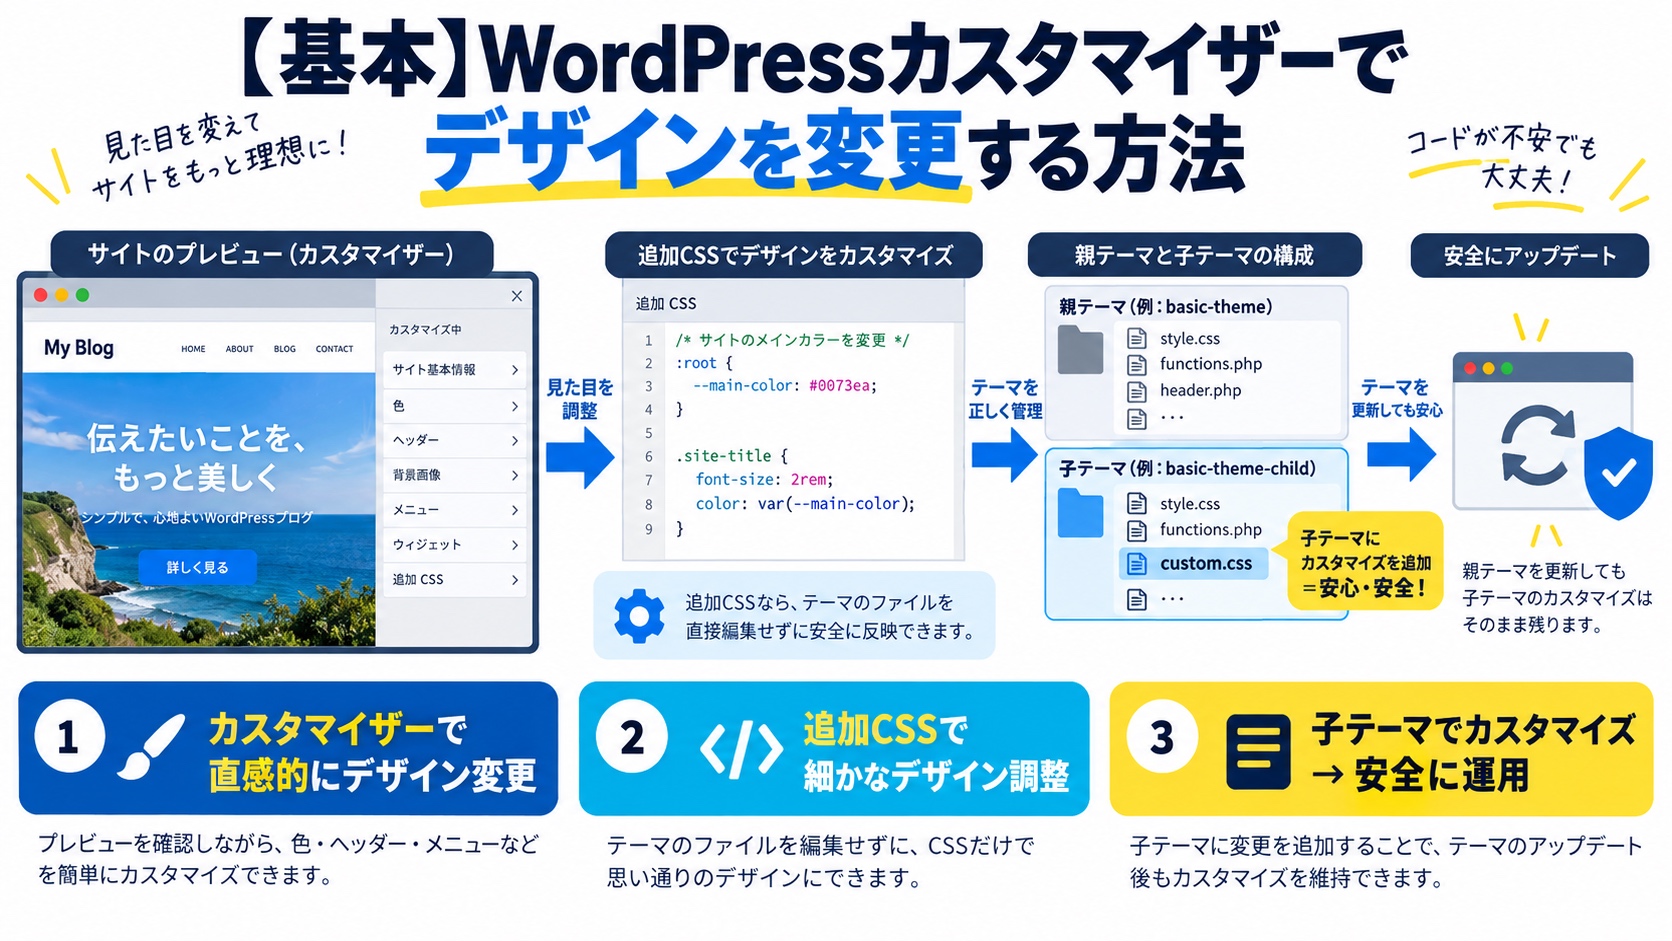The width and height of the screenshot is (1672, 941).
Task: Click the 子テーマ basic-theme-child title
Action: pos(1187,469)
